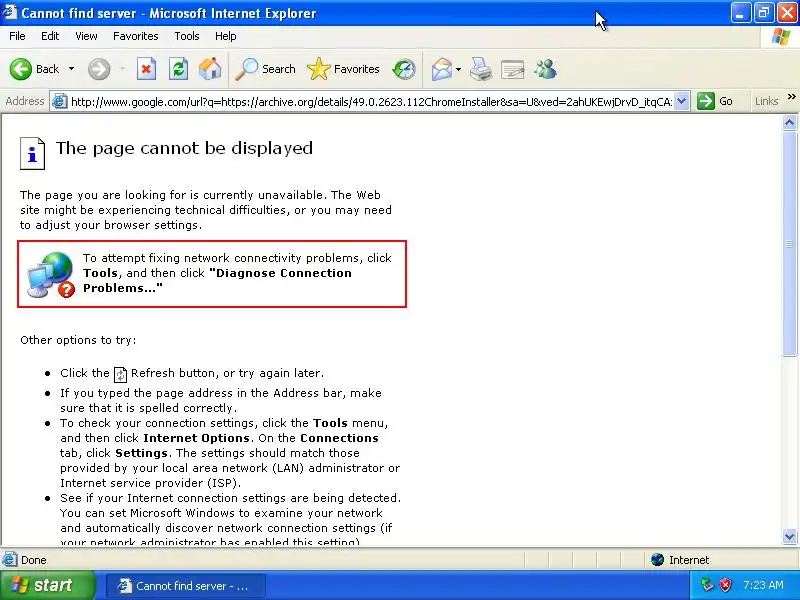Expand the Links toolbar chevron
800x600 pixels.
point(791,96)
